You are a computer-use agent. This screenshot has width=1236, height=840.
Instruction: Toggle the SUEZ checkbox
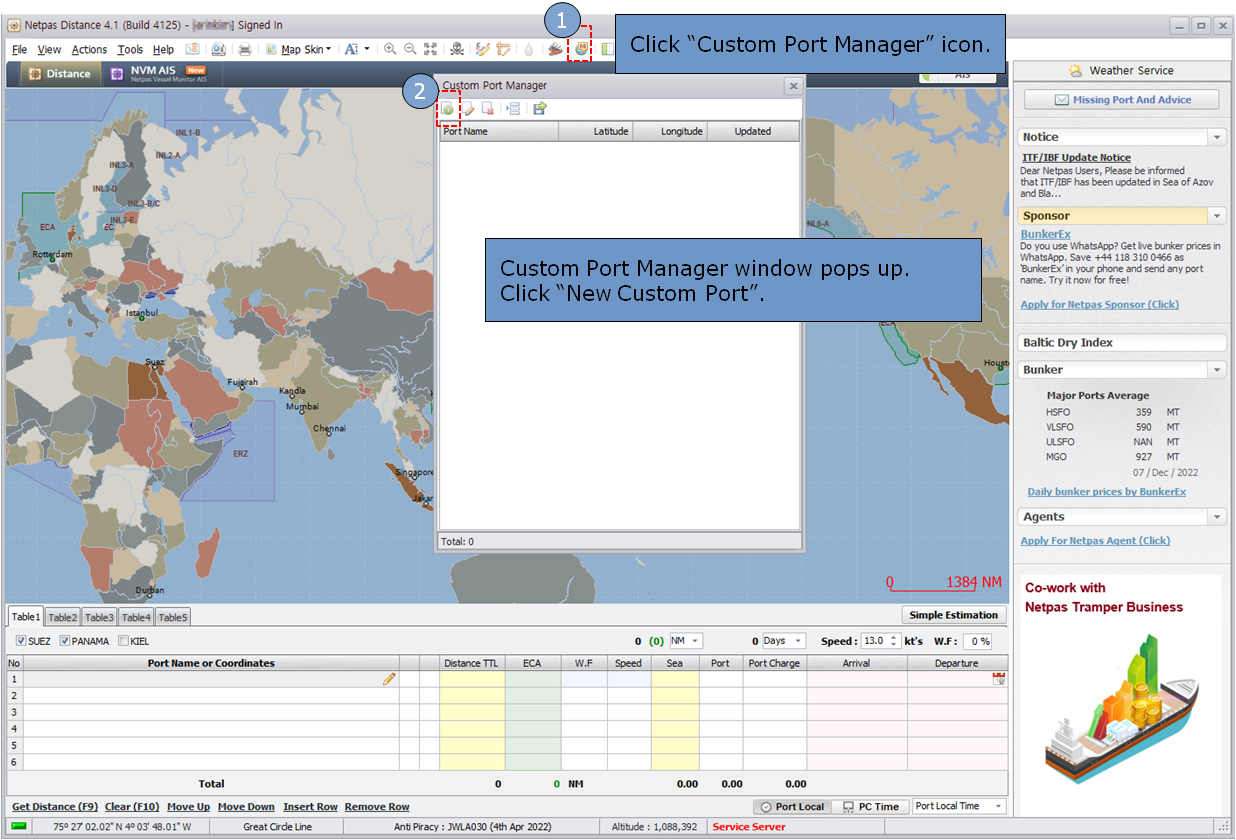pos(22,641)
